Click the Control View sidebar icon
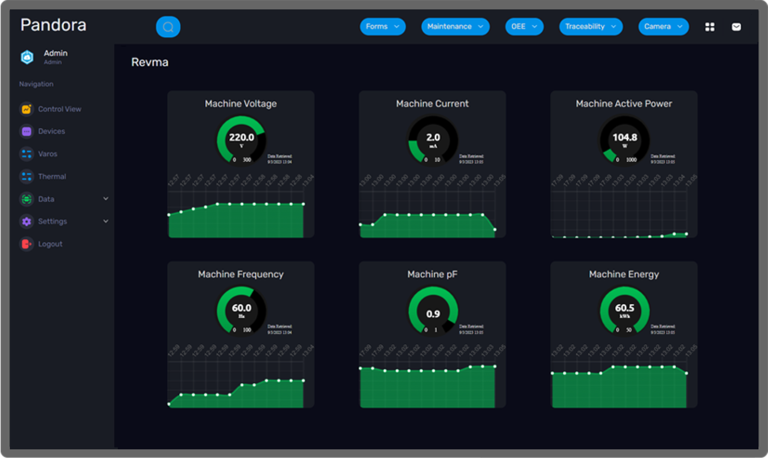768x458 pixels. pos(27,109)
